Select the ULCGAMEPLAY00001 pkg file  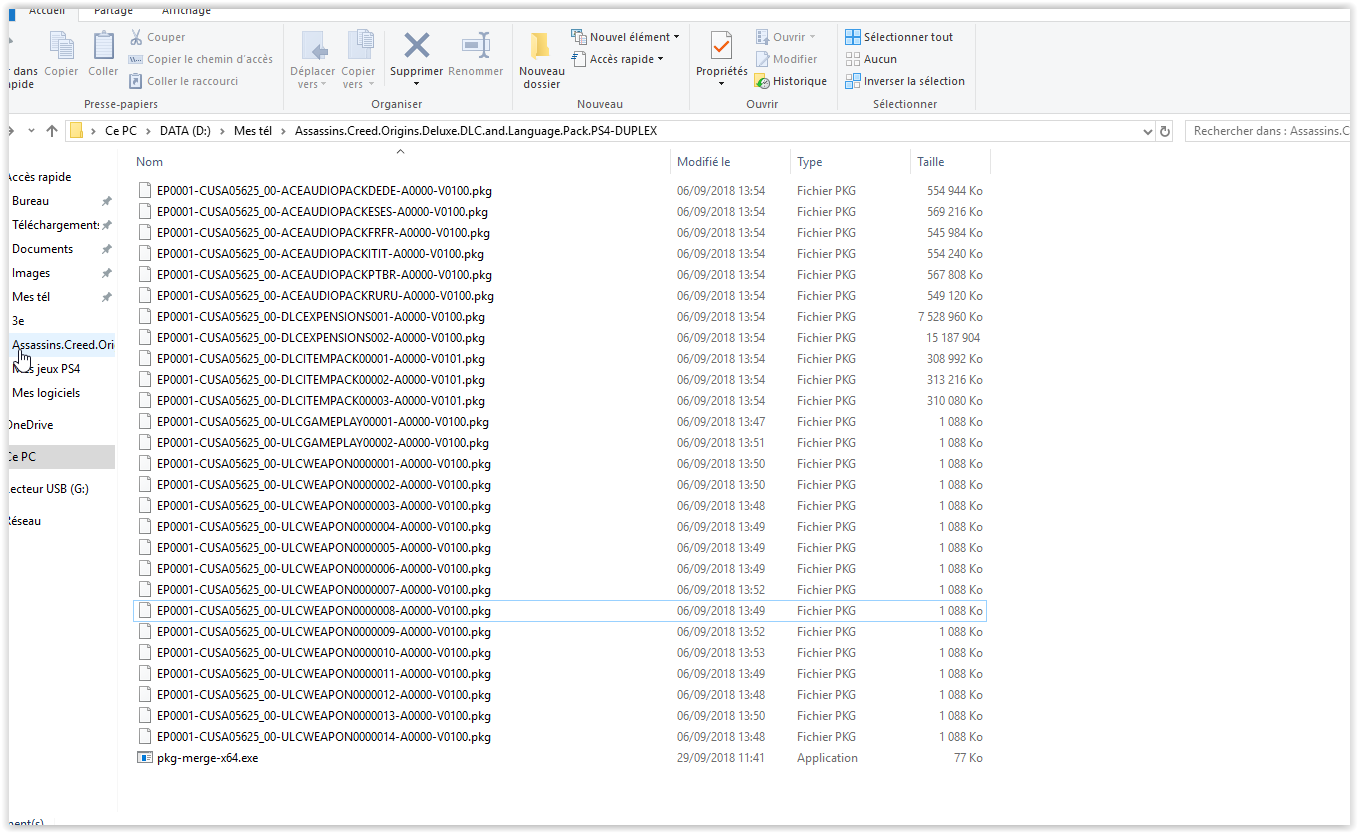322,422
